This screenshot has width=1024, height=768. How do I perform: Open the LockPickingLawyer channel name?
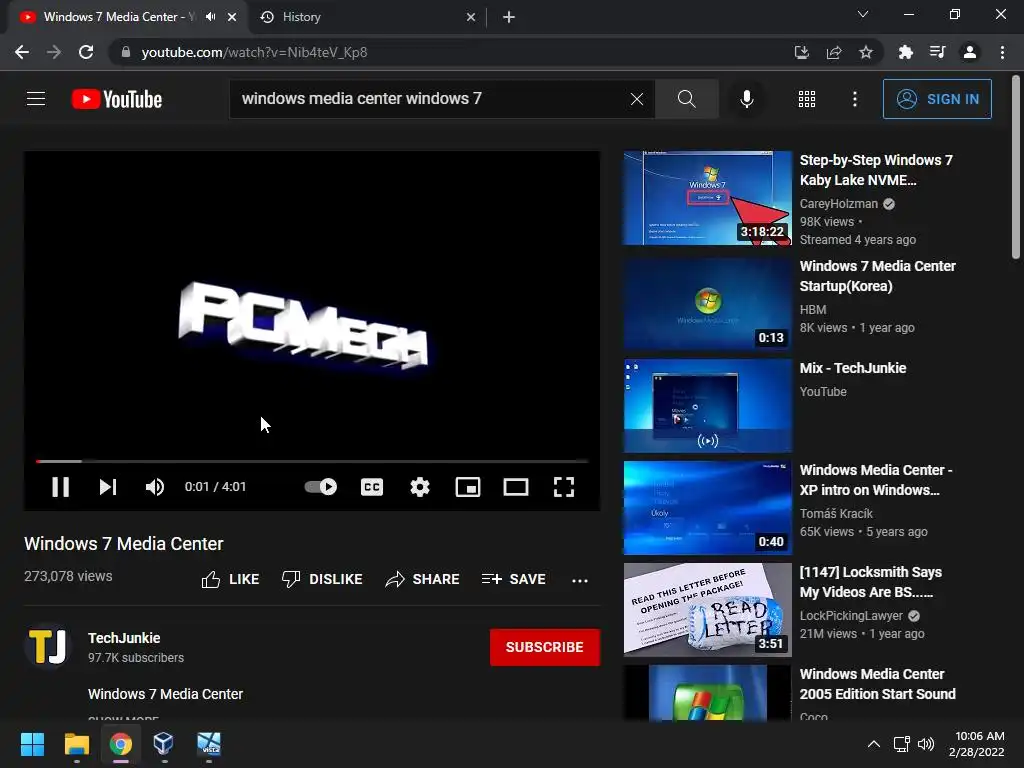pyautogui.click(x=851, y=616)
